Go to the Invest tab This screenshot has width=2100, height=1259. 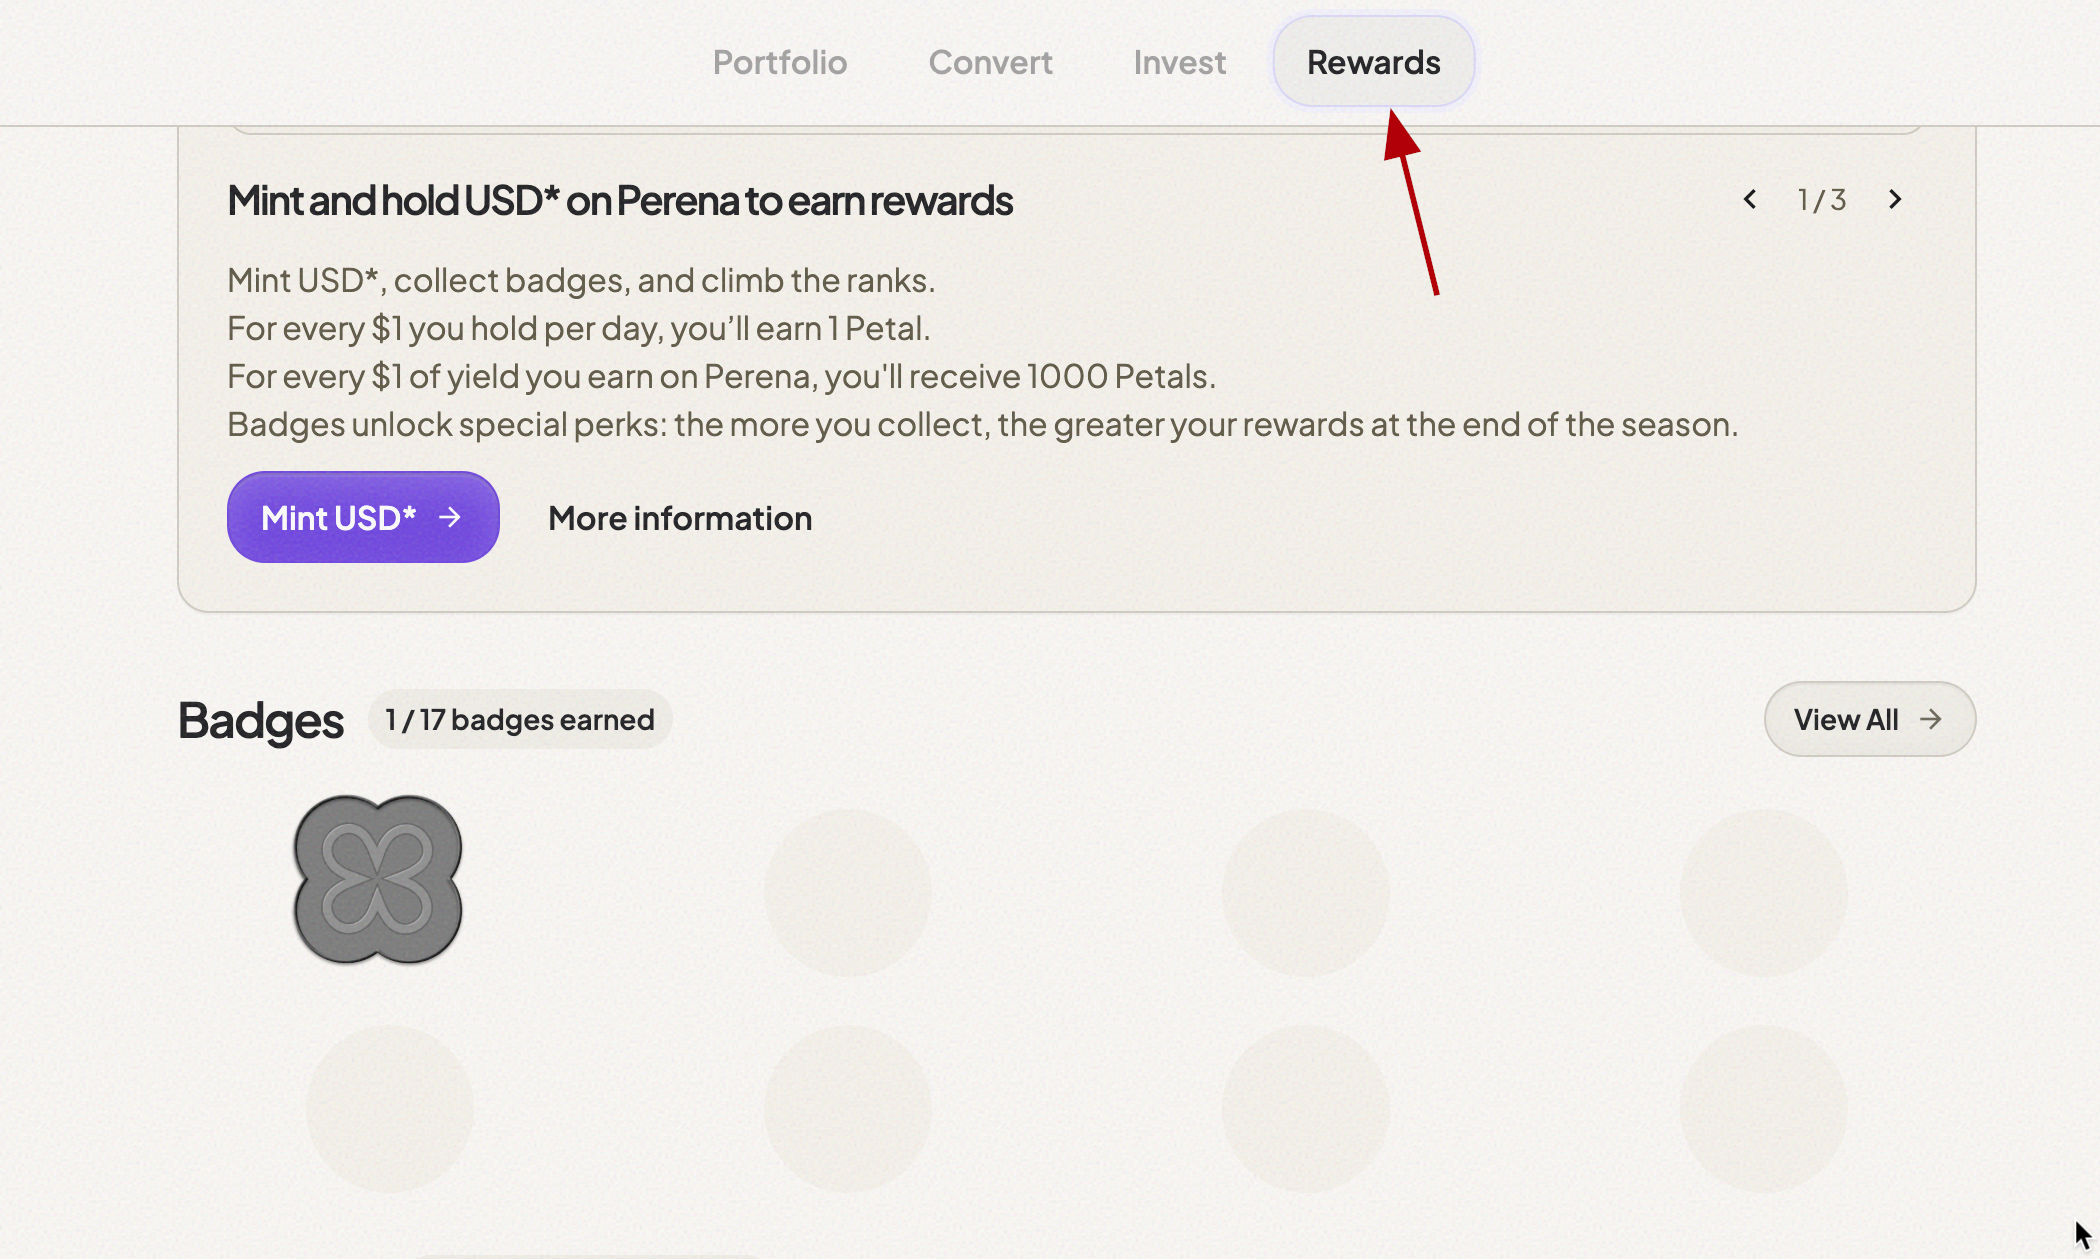pos(1179,62)
